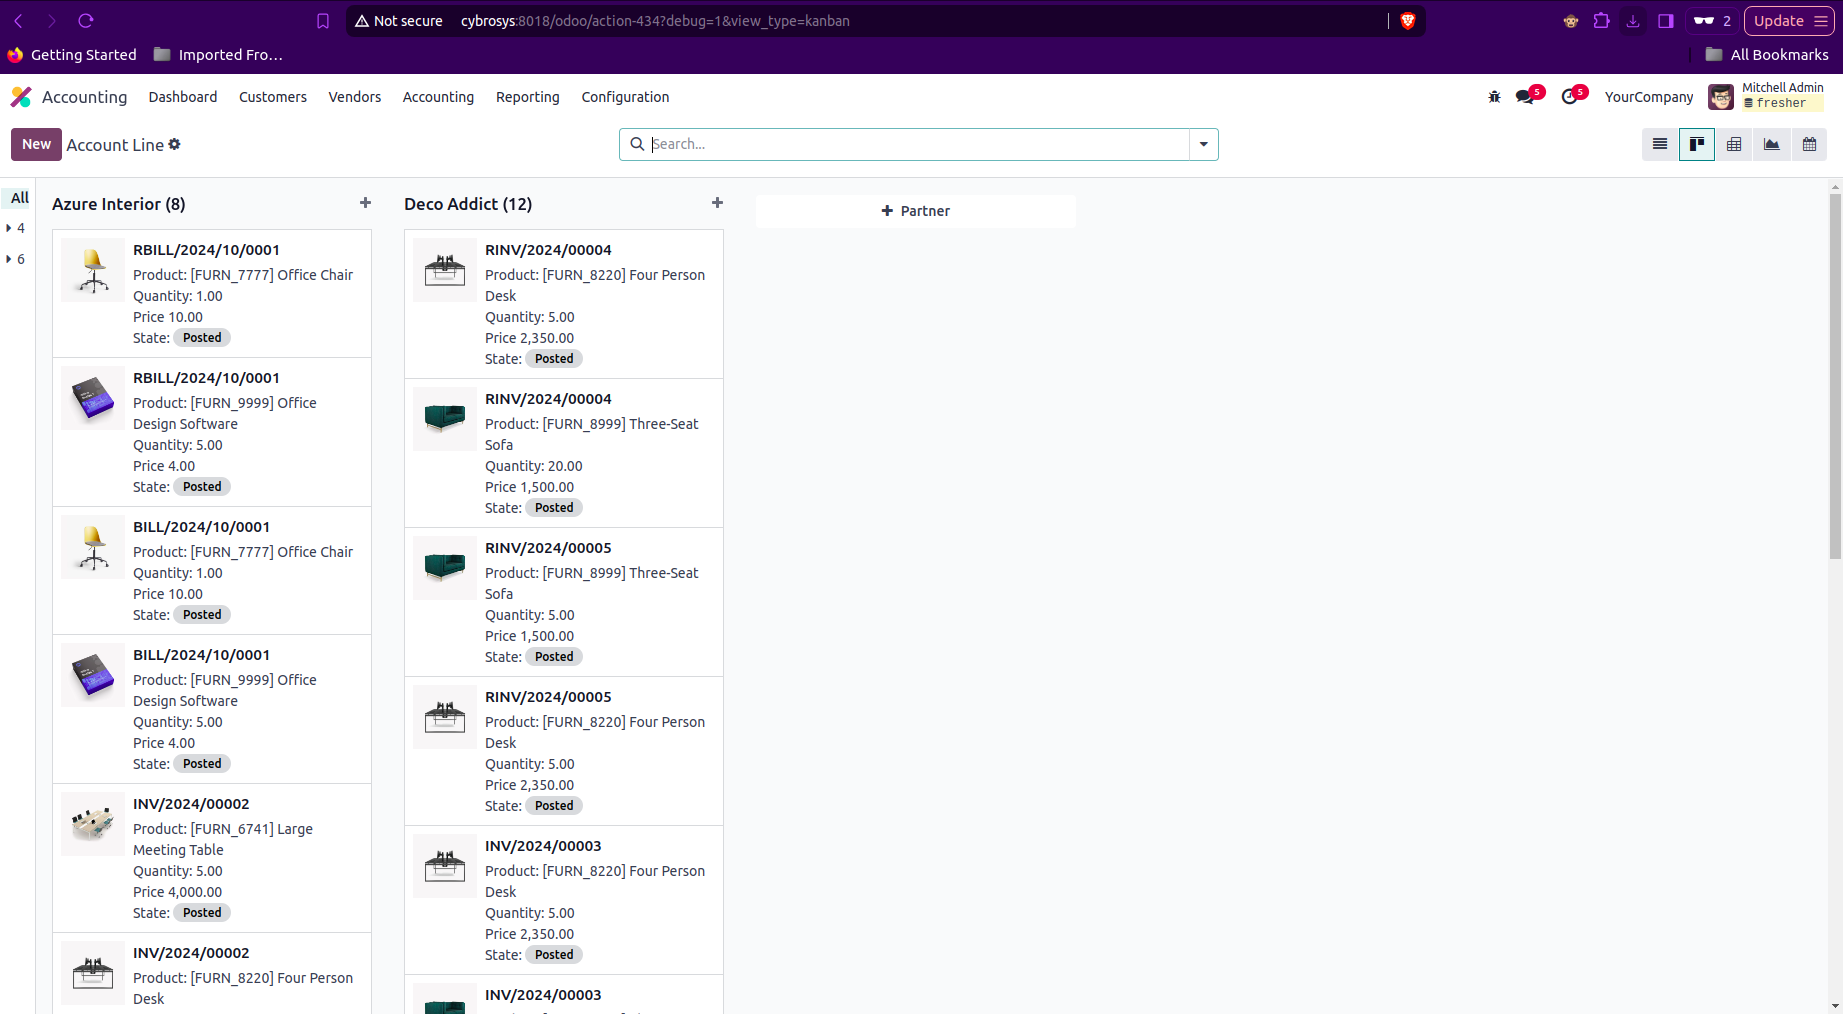This screenshot has width=1843, height=1014.
Task: Click the Not secure warning icon
Action: click(x=362, y=21)
